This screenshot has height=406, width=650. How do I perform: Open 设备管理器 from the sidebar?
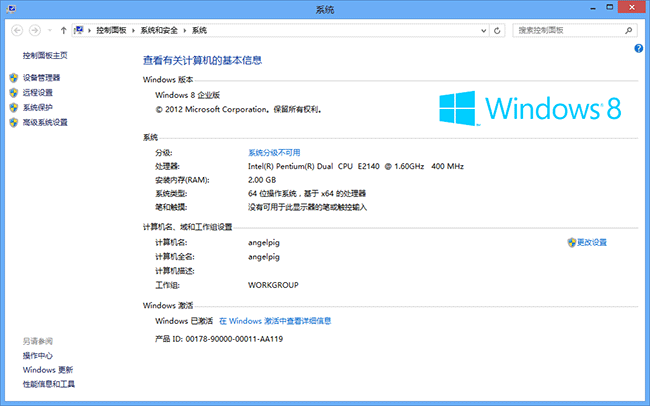pos(41,78)
